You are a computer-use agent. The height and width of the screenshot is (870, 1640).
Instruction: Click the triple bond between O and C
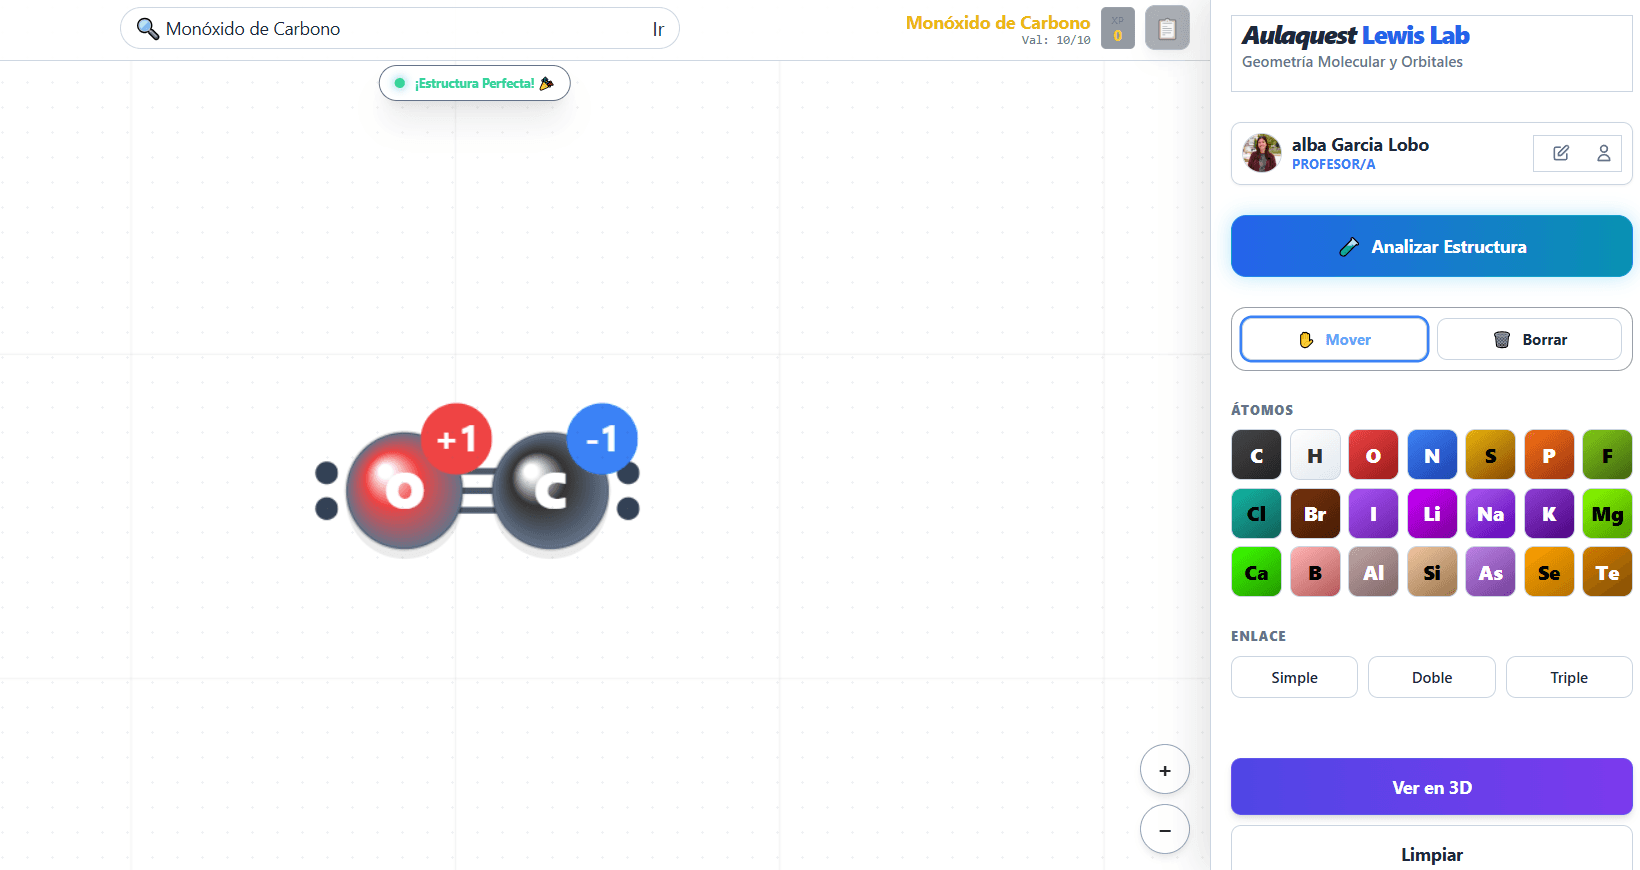(x=478, y=491)
